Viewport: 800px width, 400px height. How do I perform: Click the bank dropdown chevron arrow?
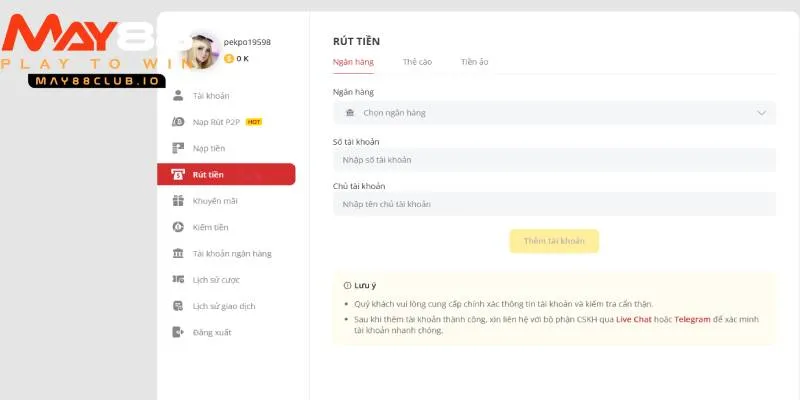tap(762, 113)
